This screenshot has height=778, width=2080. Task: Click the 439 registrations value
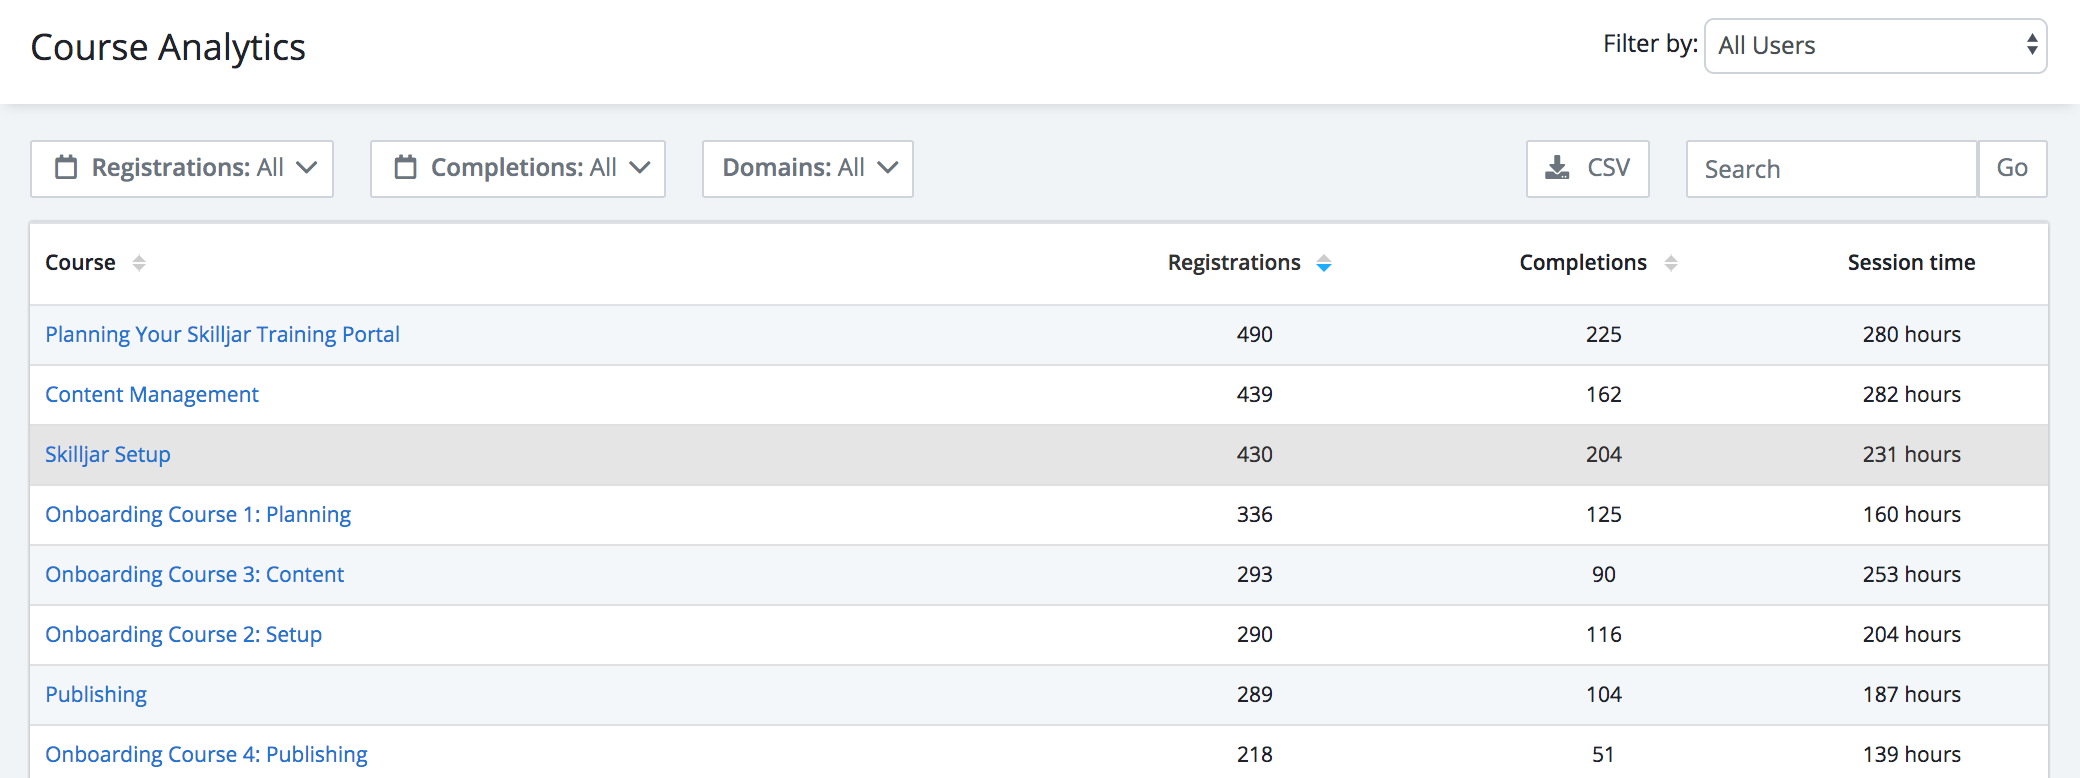pos(1255,394)
